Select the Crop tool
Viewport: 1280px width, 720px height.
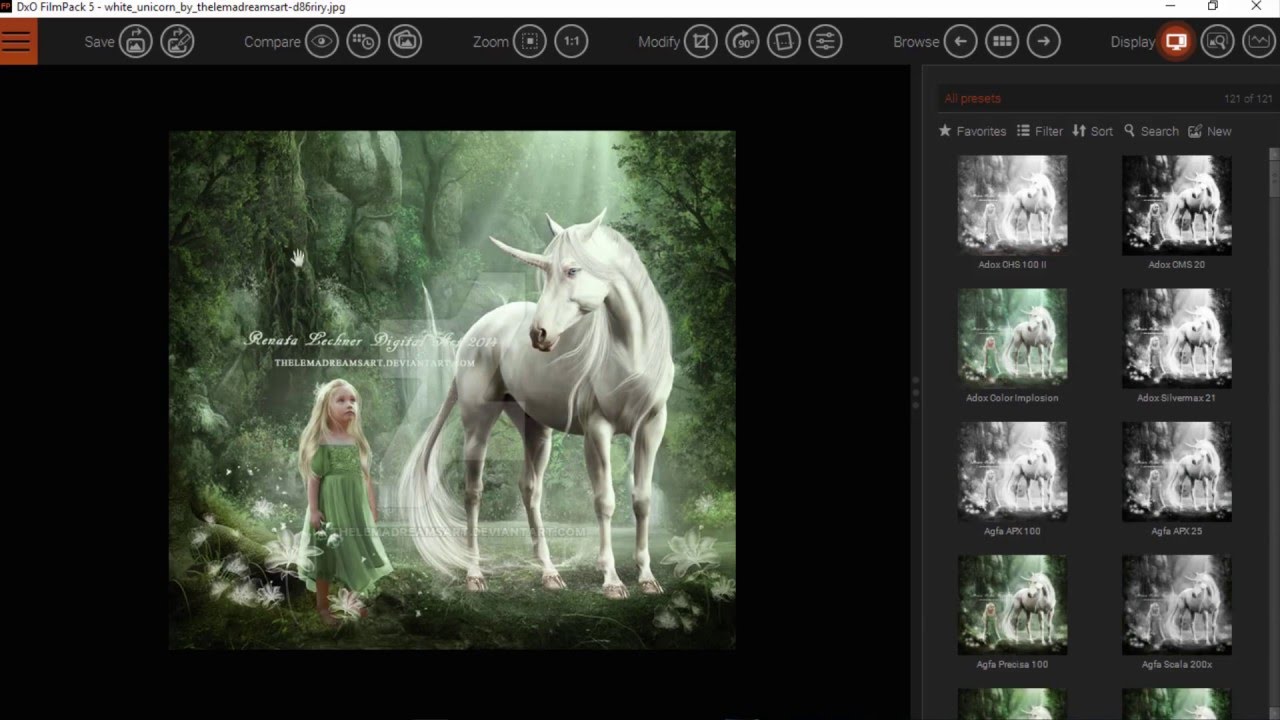click(701, 42)
